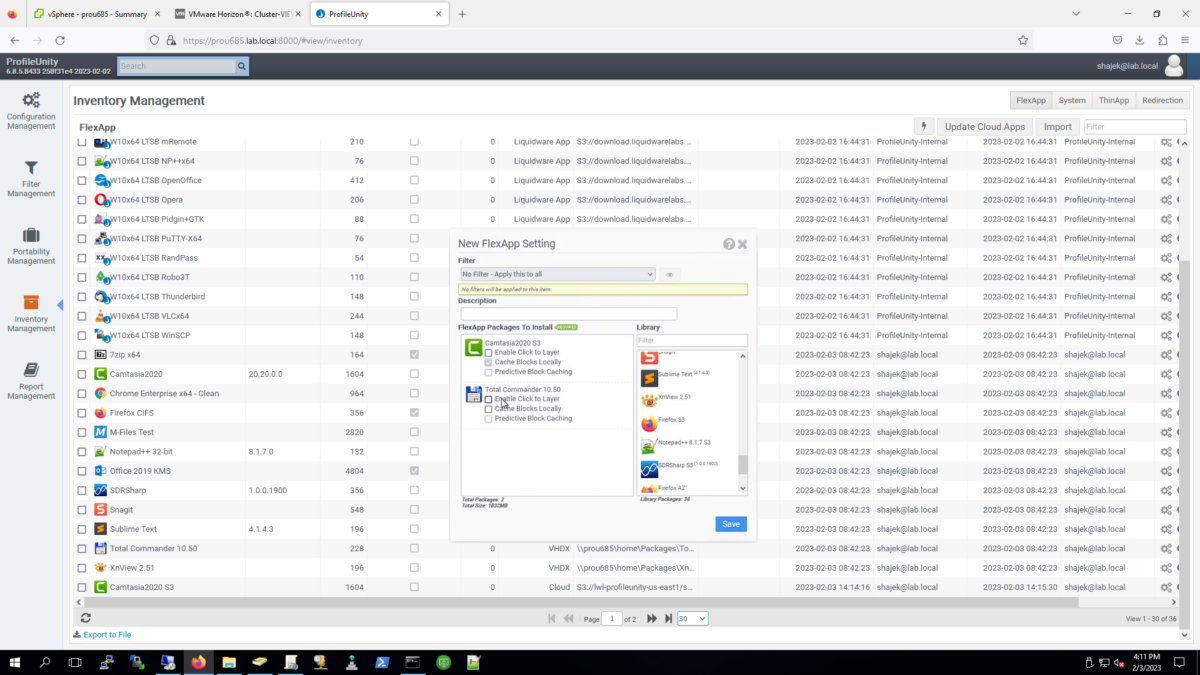Click the Export to File link
Screen dimensions: 1200x675
(x=108, y=634)
